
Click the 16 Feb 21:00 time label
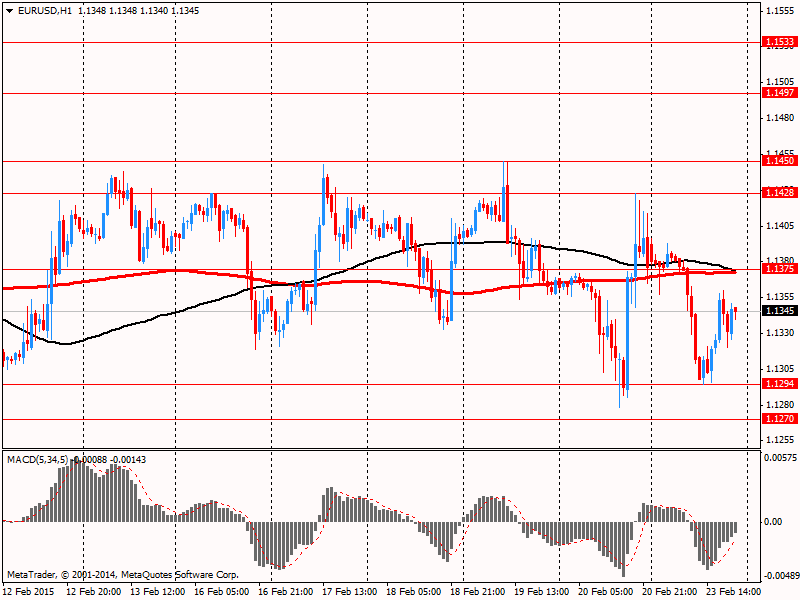(286, 591)
